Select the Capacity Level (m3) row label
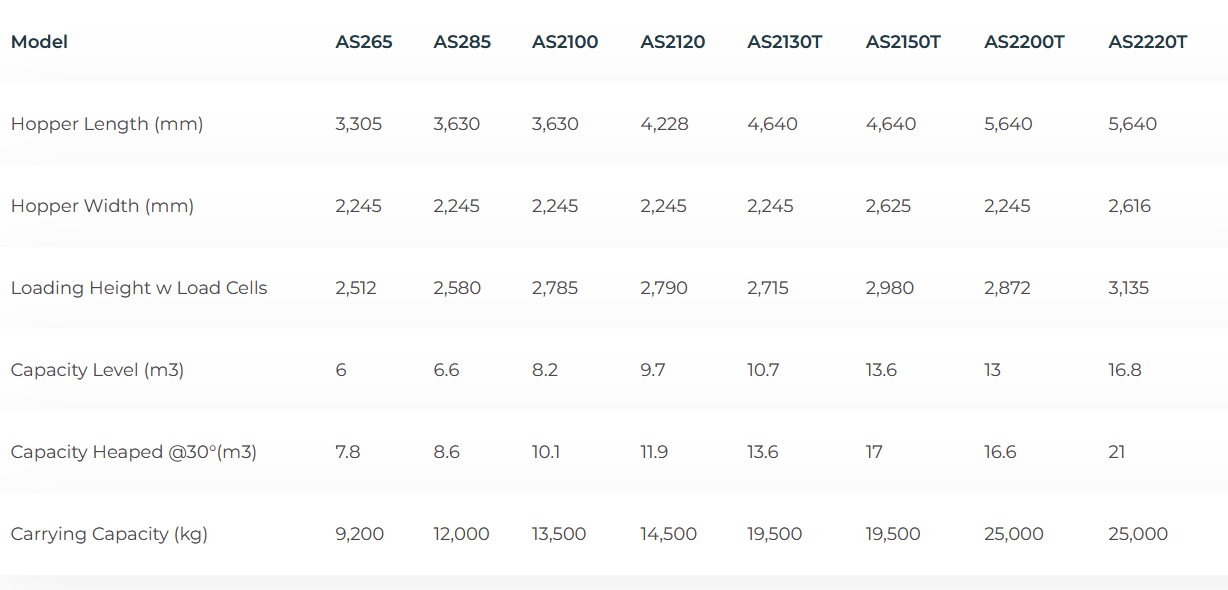This screenshot has height=590, width=1228. point(97,370)
